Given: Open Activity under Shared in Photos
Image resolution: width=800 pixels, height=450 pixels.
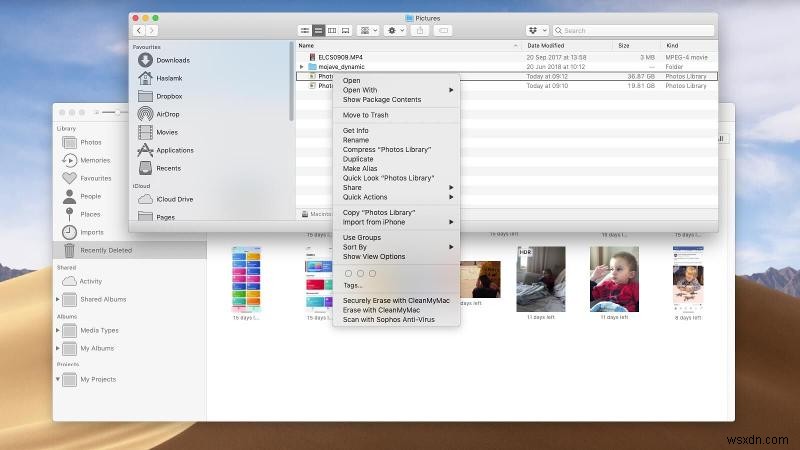Looking at the screenshot, I should (x=90, y=281).
